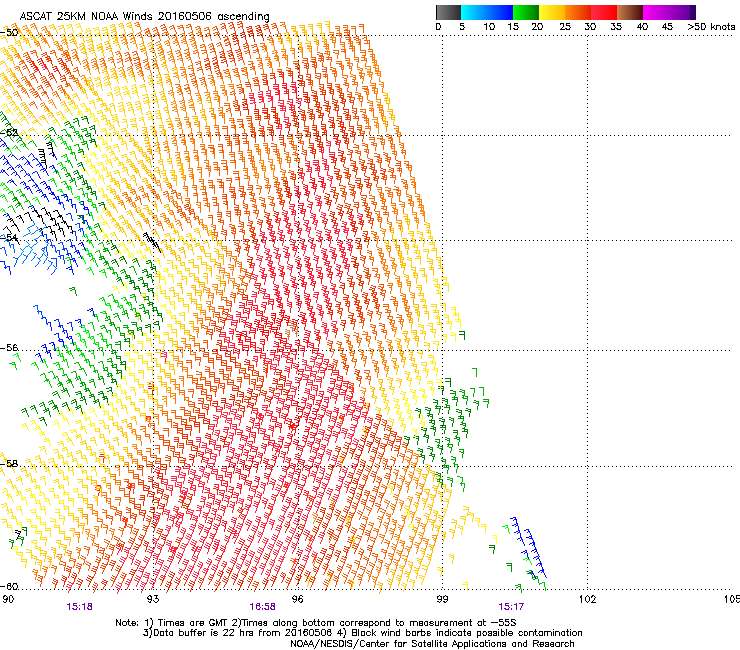Click the 96 longitude axis label

297,599
